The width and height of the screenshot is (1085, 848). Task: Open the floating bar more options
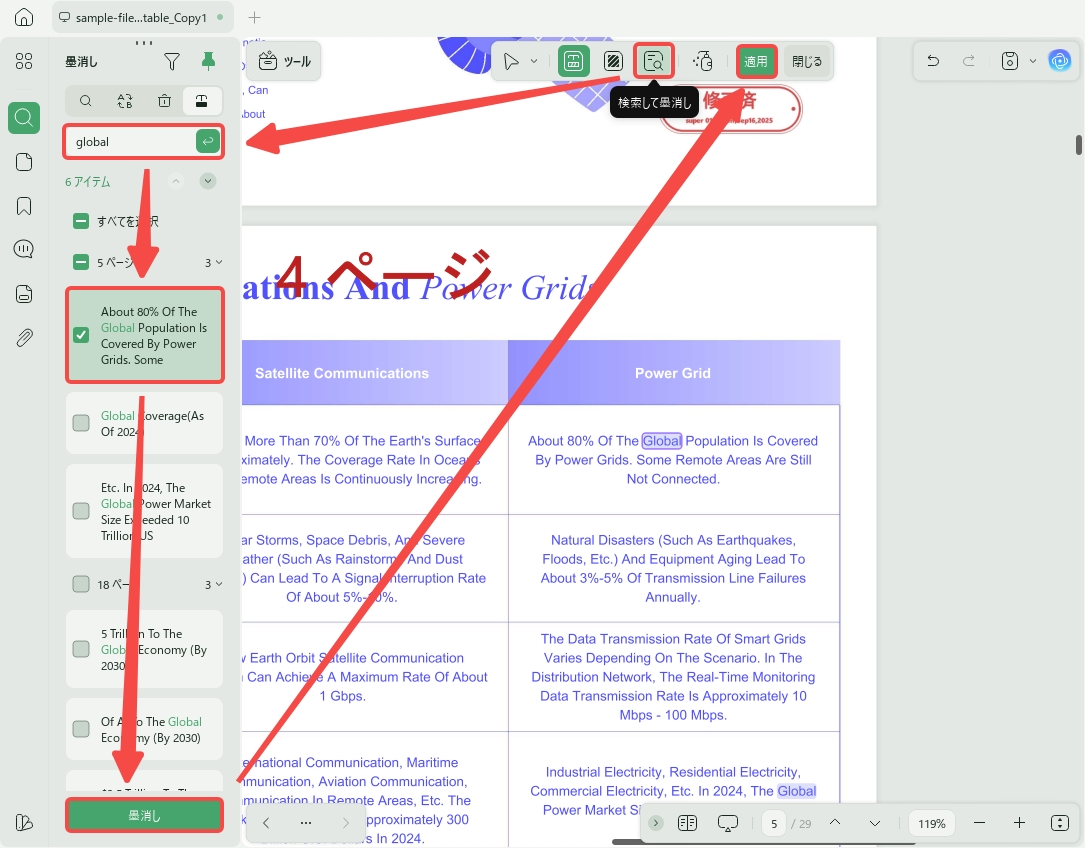pyautogui.click(x=306, y=823)
